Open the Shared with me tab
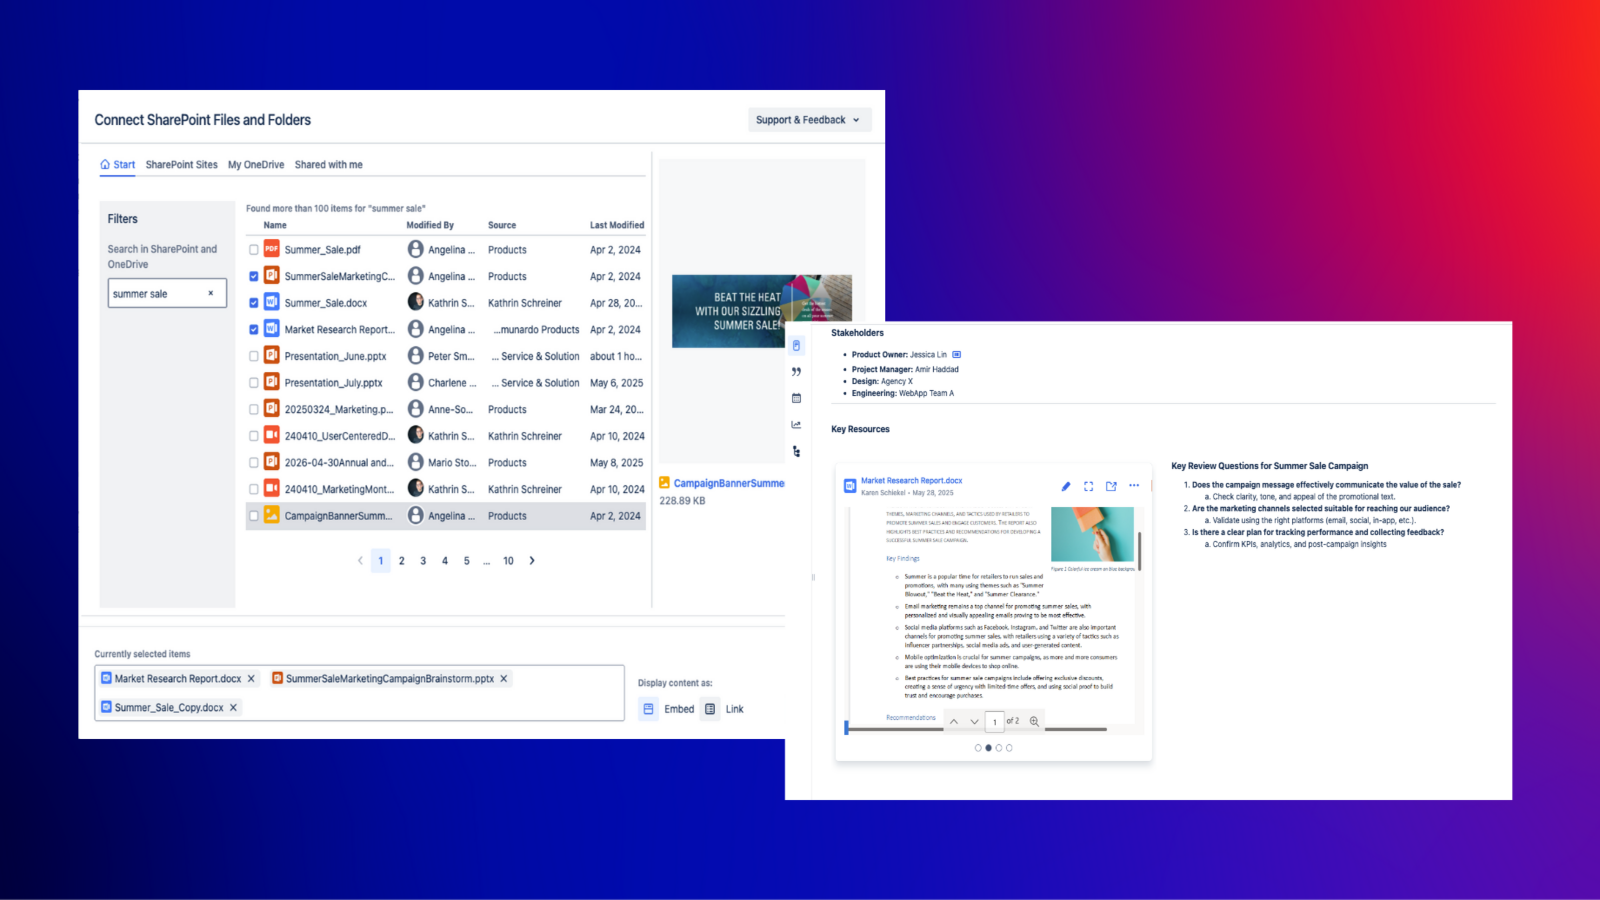This screenshot has height=900, width=1600. pyautogui.click(x=328, y=165)
